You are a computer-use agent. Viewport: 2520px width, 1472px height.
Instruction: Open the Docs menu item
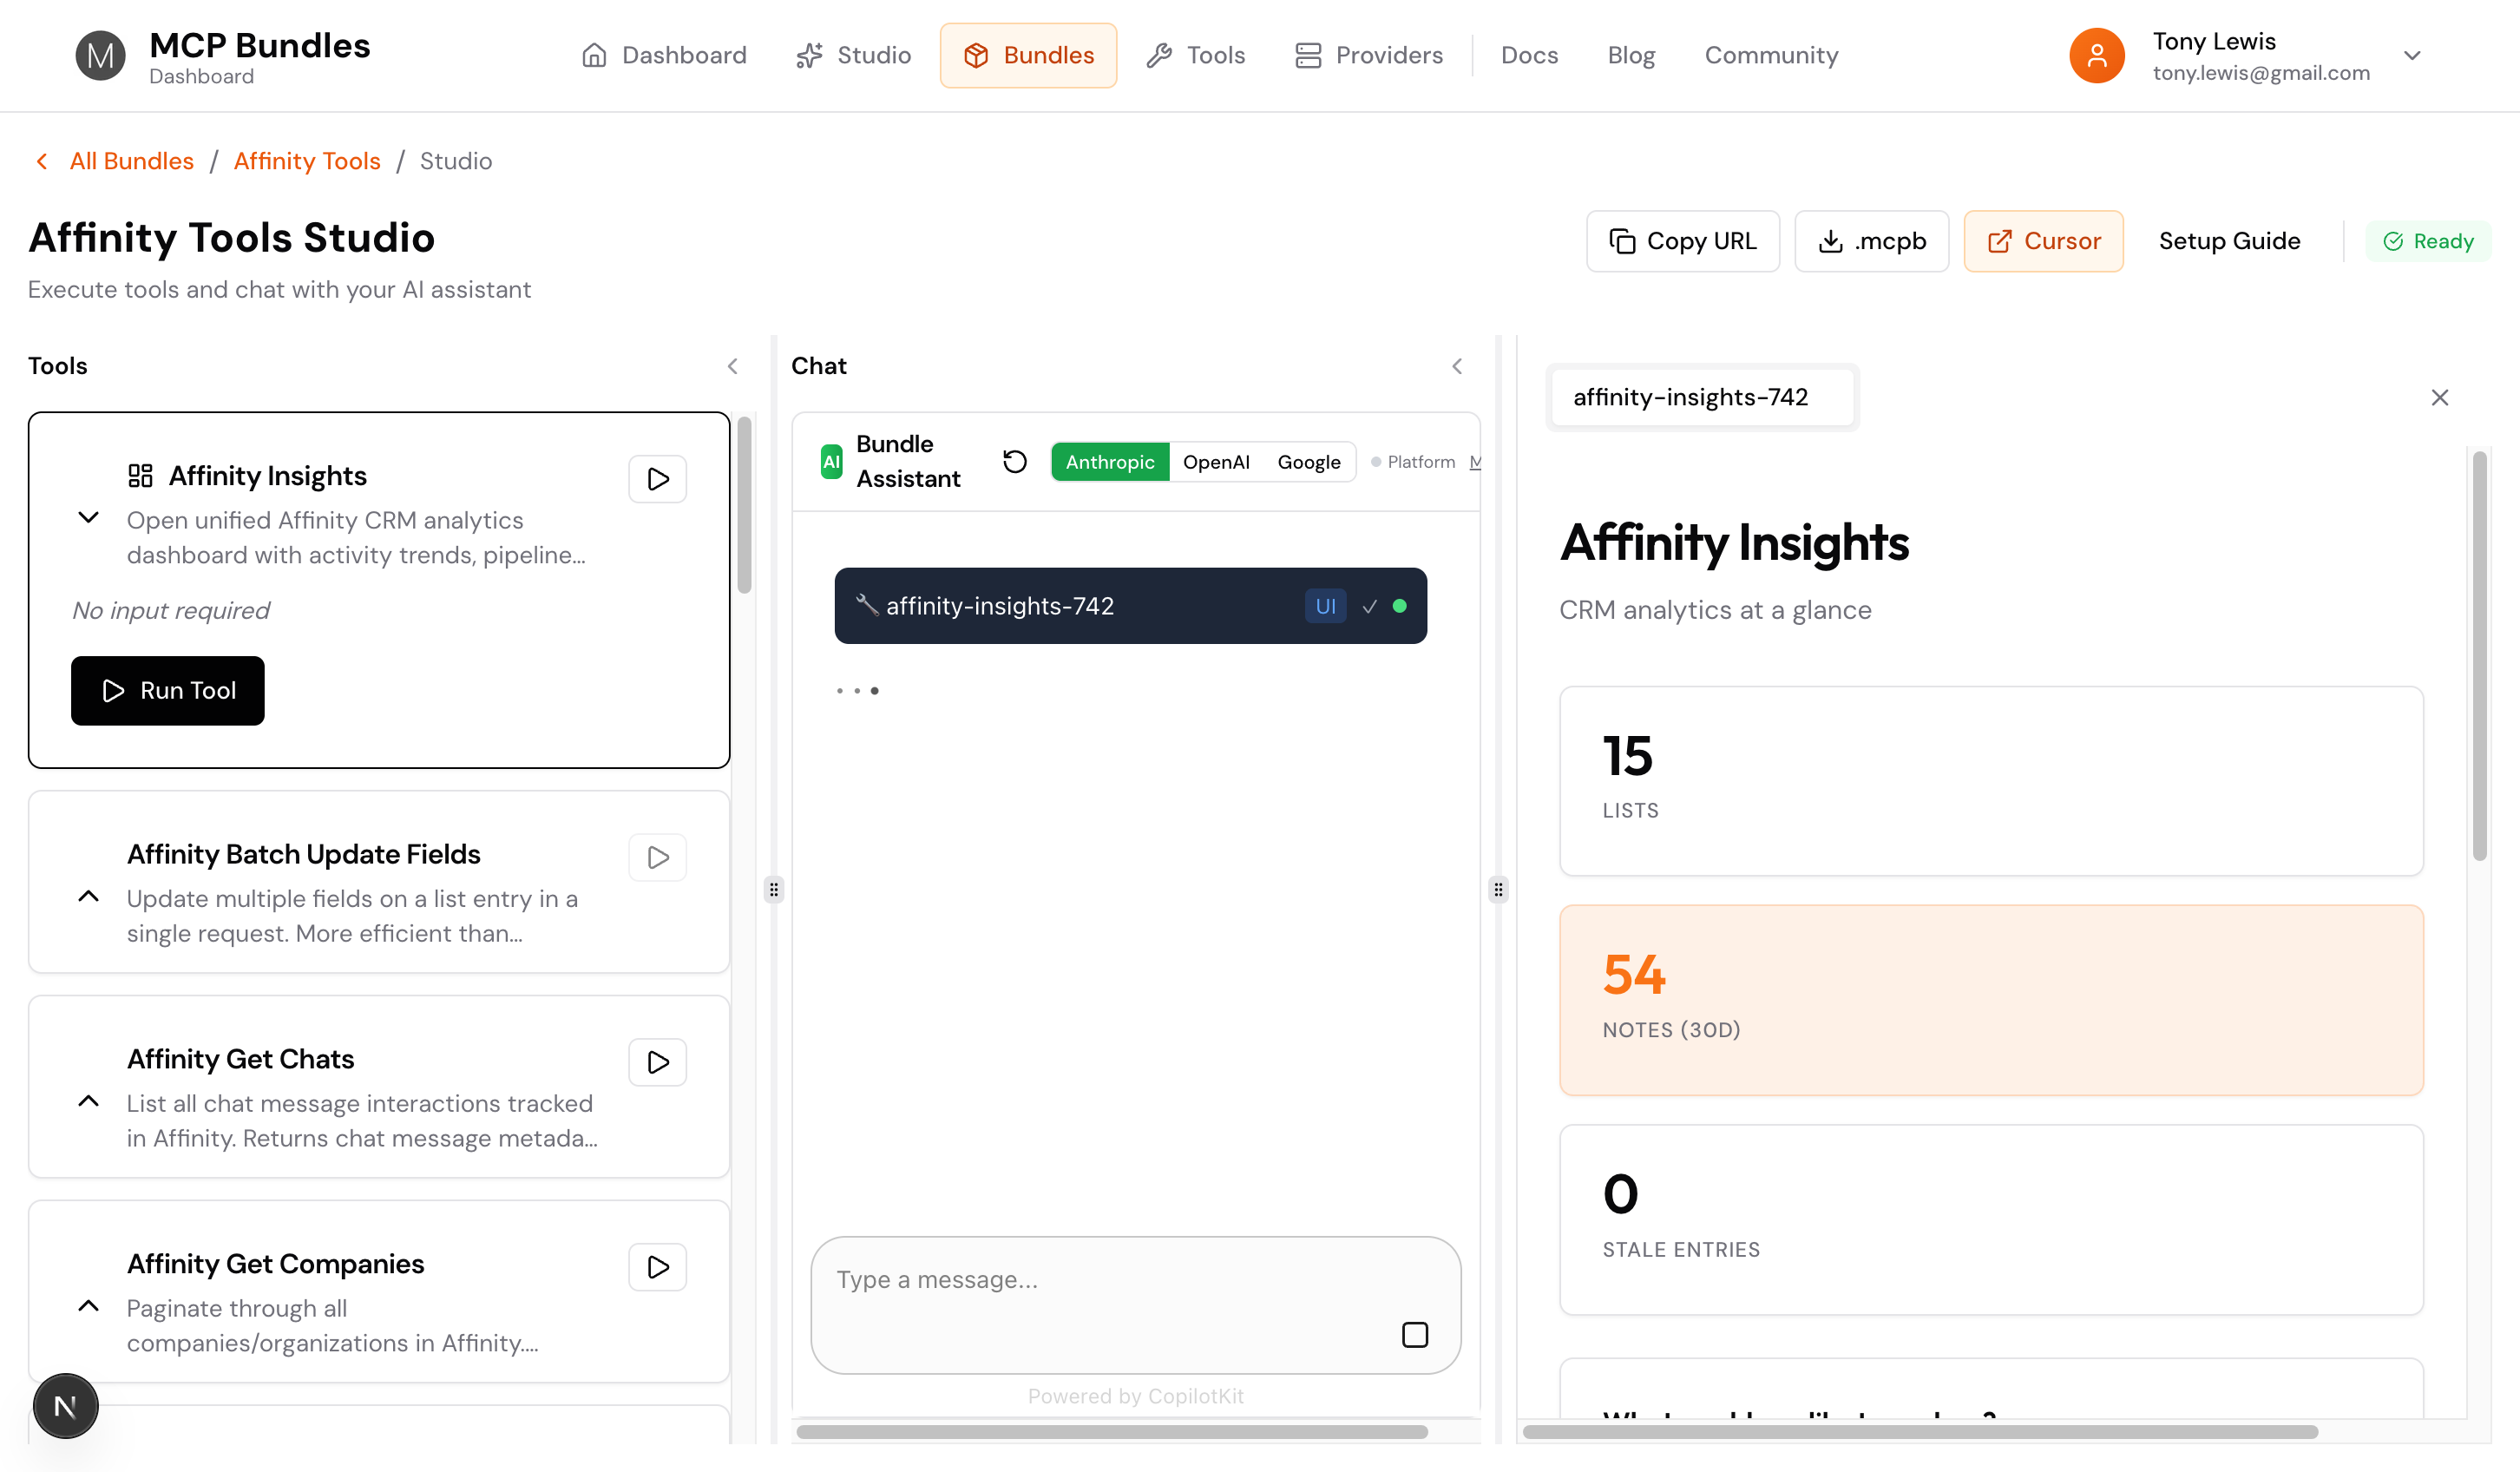coord(1529,55)
